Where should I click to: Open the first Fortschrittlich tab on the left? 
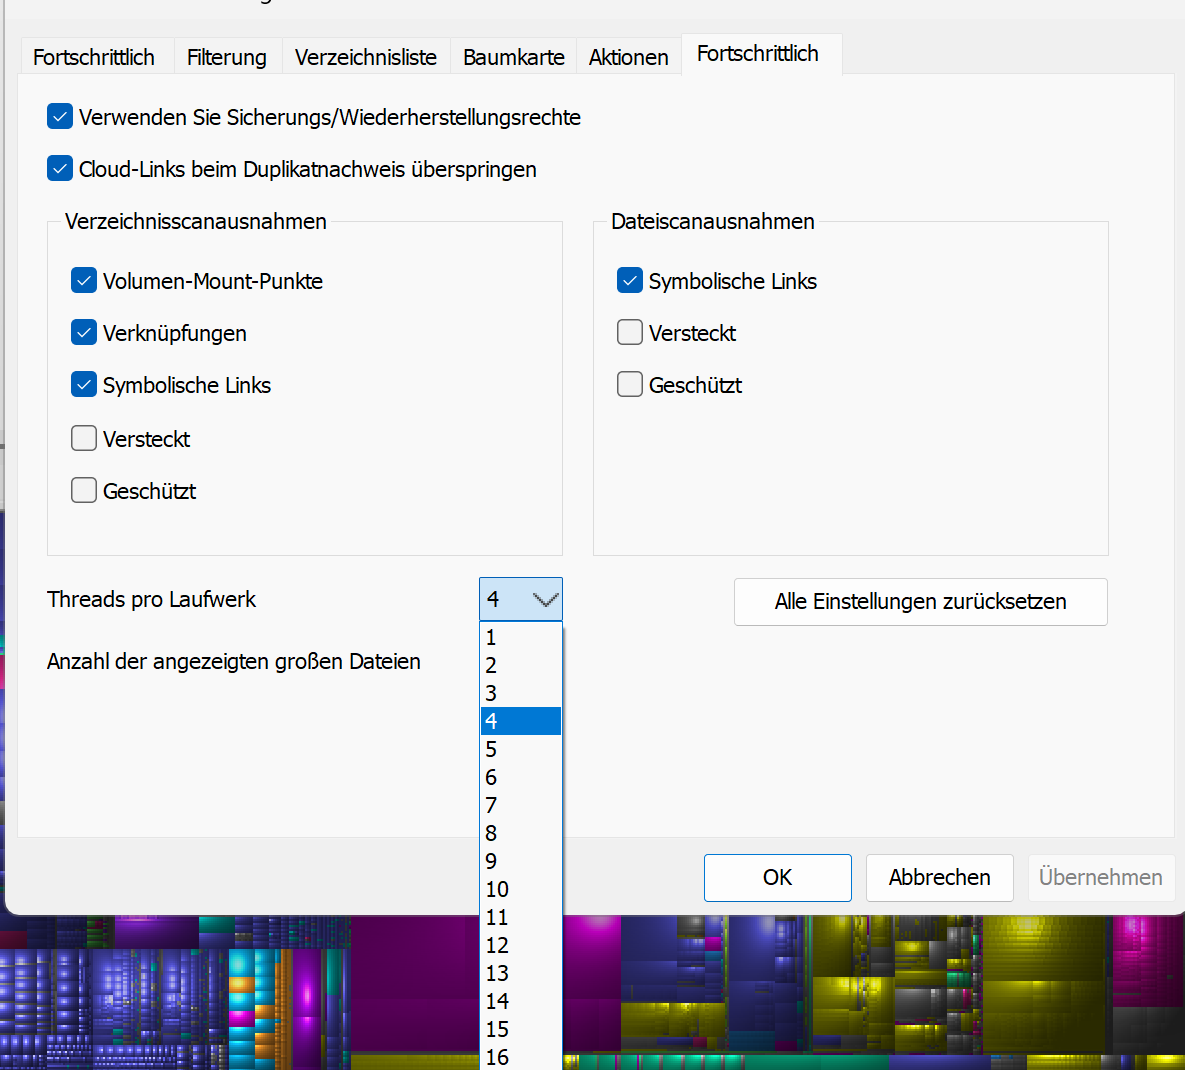coord(94,57)
